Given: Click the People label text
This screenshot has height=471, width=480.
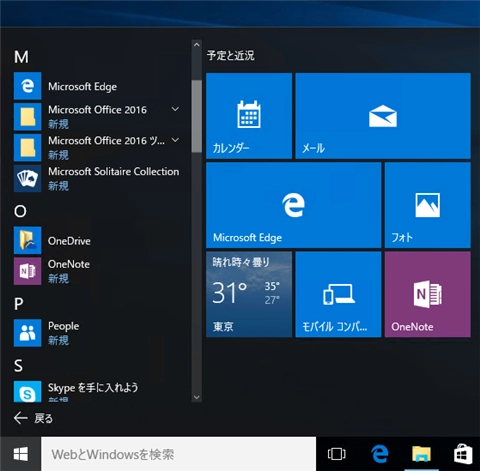Looking at the screenshot, I should (x=64, y=326).
